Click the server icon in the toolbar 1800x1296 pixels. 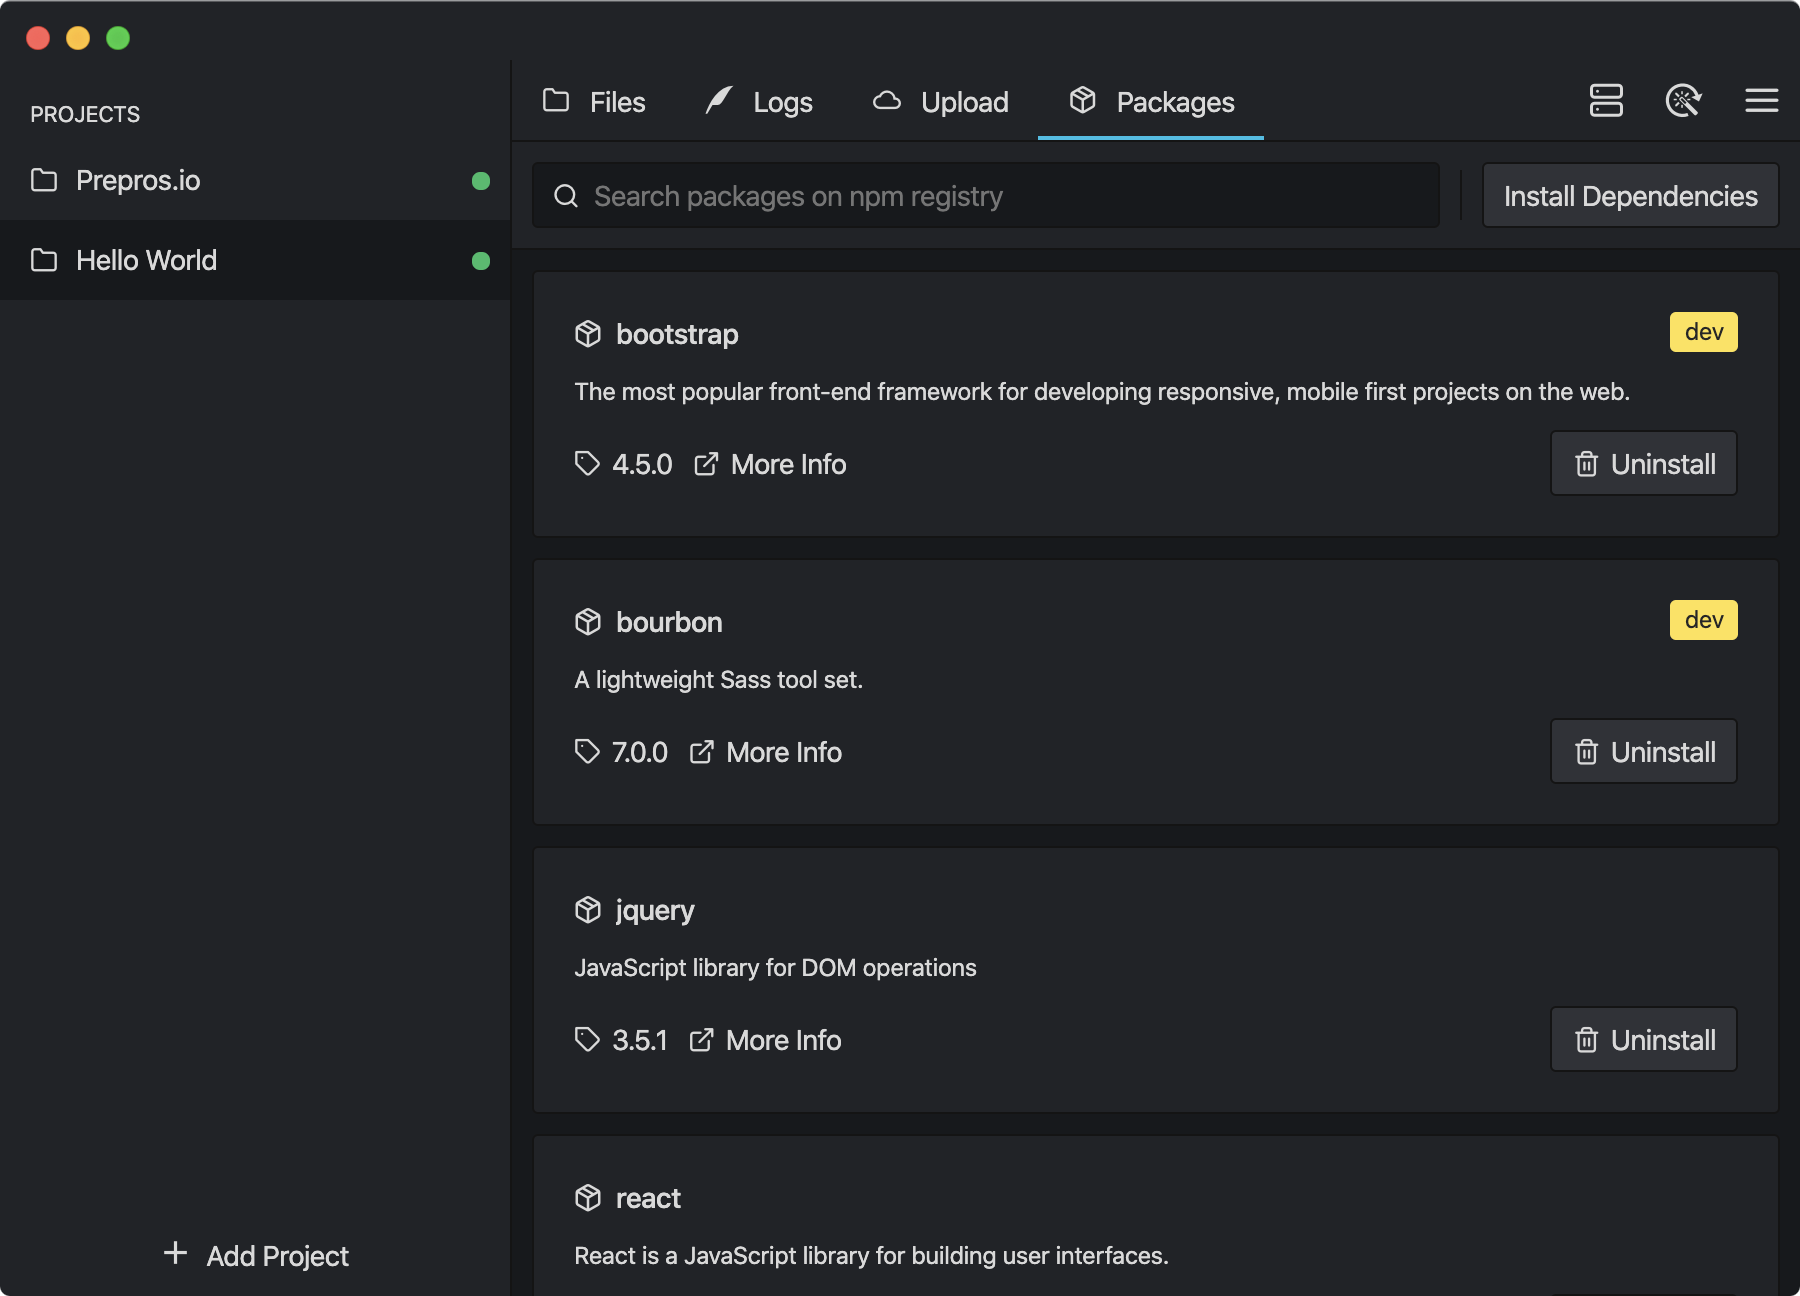pos(1606,101)
